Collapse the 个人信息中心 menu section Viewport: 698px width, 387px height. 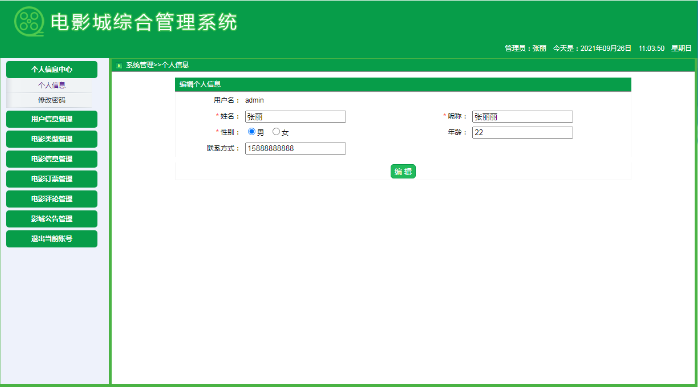coord(52,69)
